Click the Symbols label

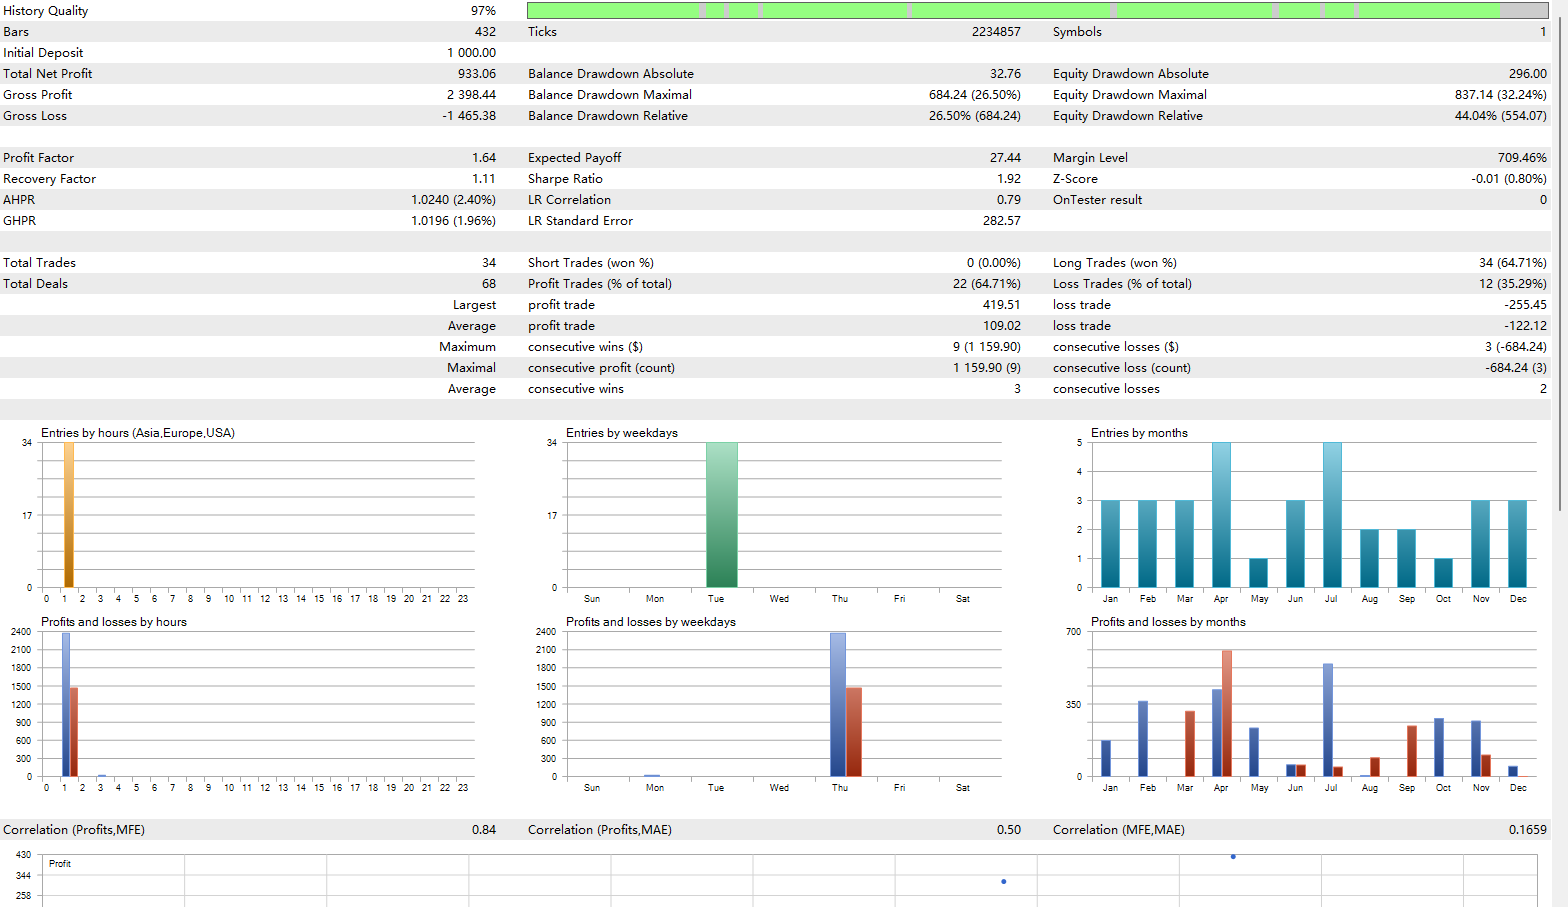tap(1077, 31)
